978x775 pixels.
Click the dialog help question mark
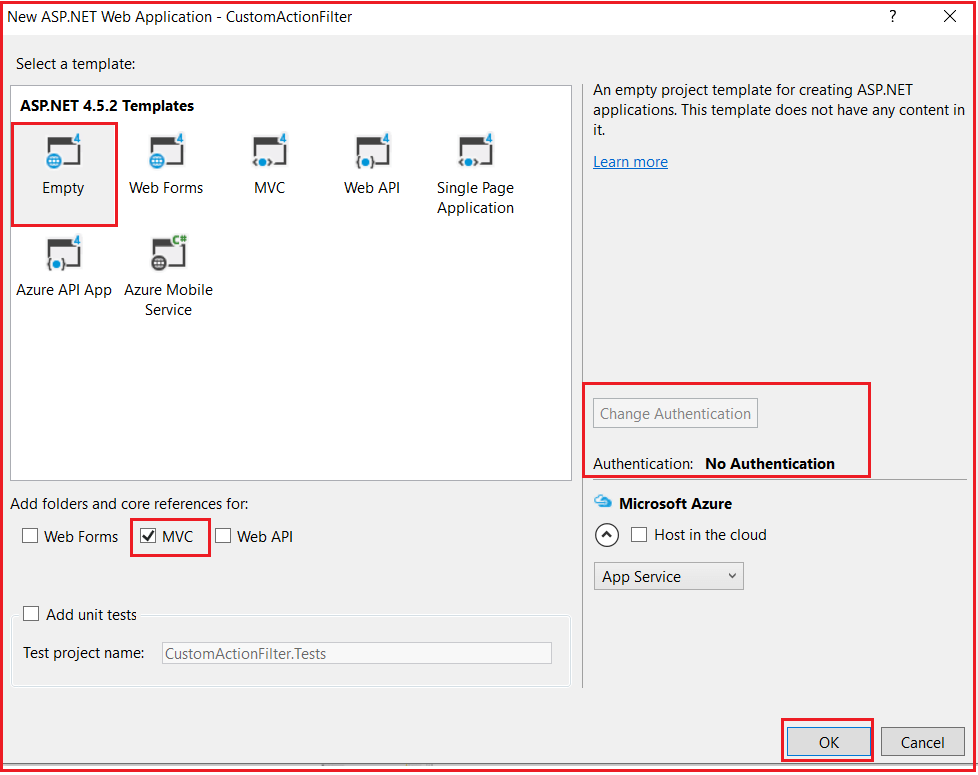892,16
